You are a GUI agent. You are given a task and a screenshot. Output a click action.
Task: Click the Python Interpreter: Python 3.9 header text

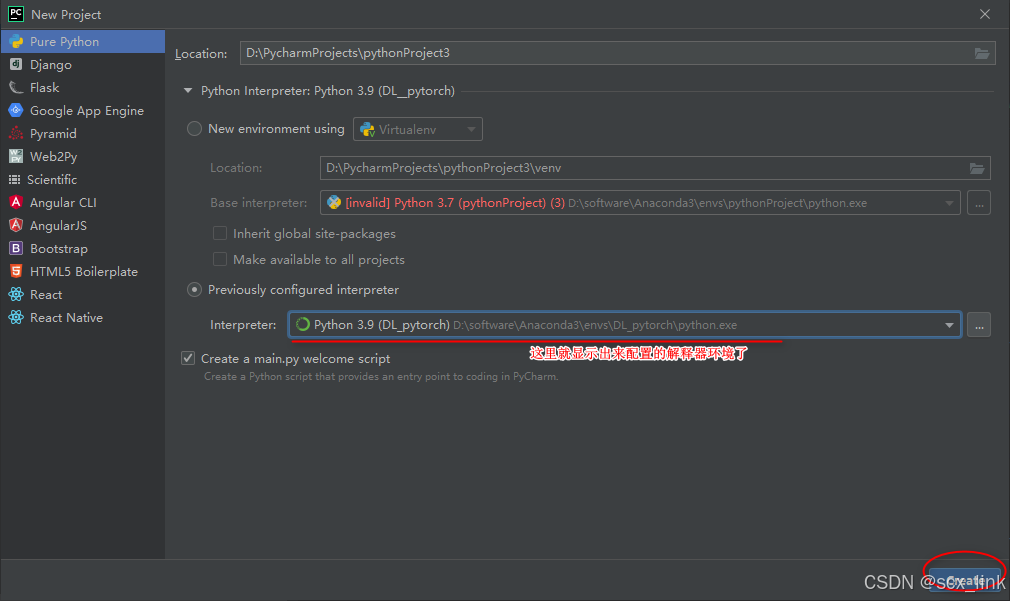[328, 91]
